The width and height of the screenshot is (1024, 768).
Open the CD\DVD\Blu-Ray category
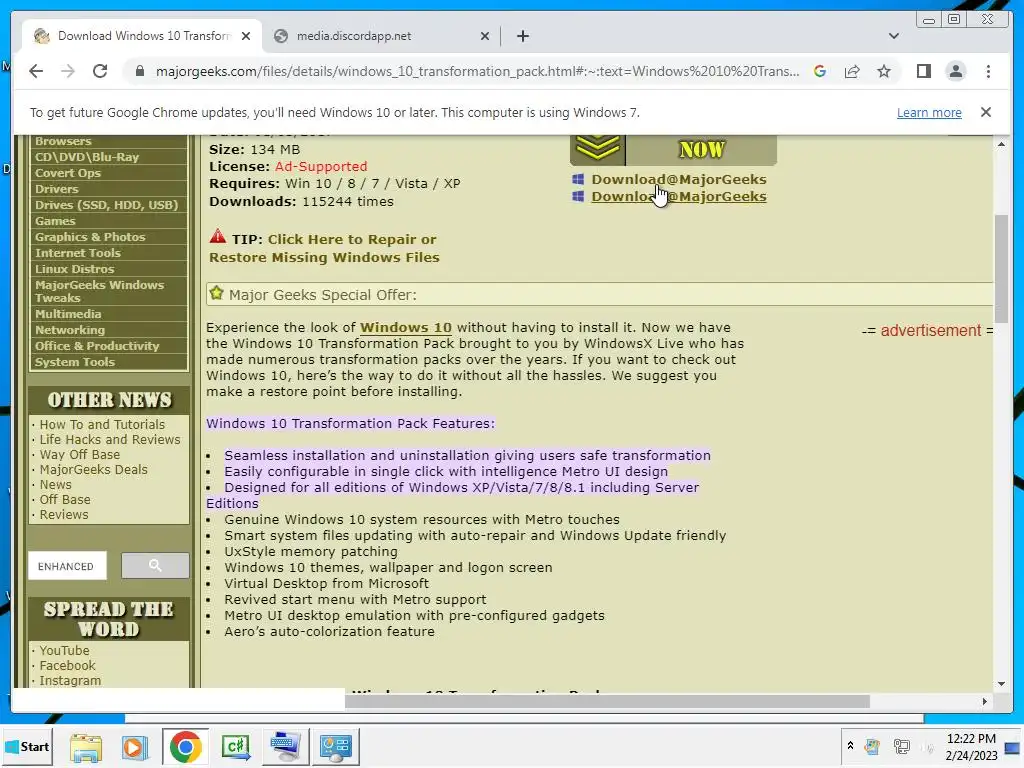click(x=87, y=157)
